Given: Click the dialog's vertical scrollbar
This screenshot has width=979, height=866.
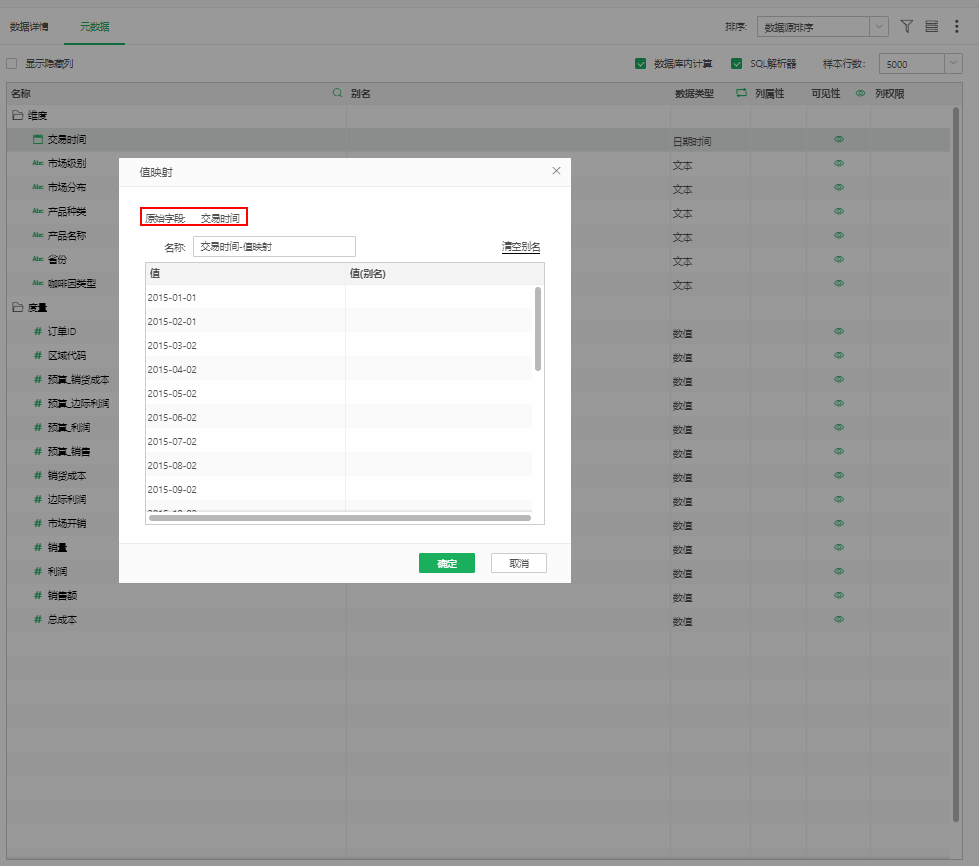Looking at the screenshot, I should [x=538, y=329].
